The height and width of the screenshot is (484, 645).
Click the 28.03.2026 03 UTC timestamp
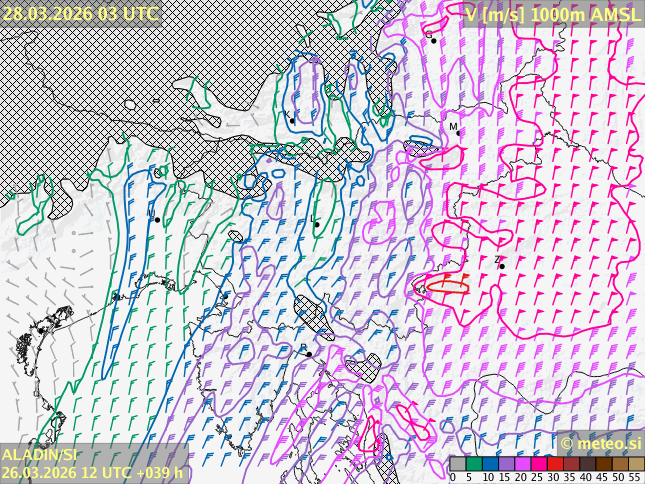pos(80,13)
